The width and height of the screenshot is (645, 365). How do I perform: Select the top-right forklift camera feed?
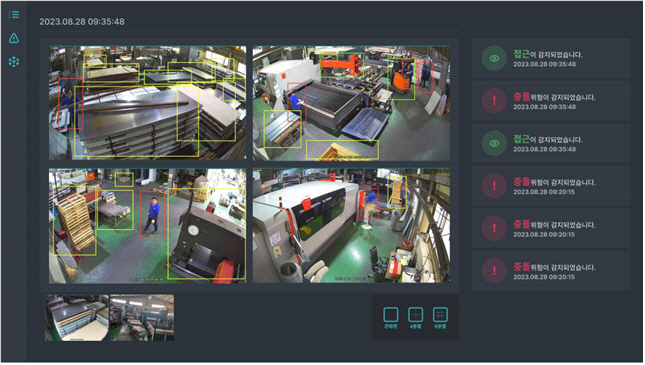coord(351,103)
